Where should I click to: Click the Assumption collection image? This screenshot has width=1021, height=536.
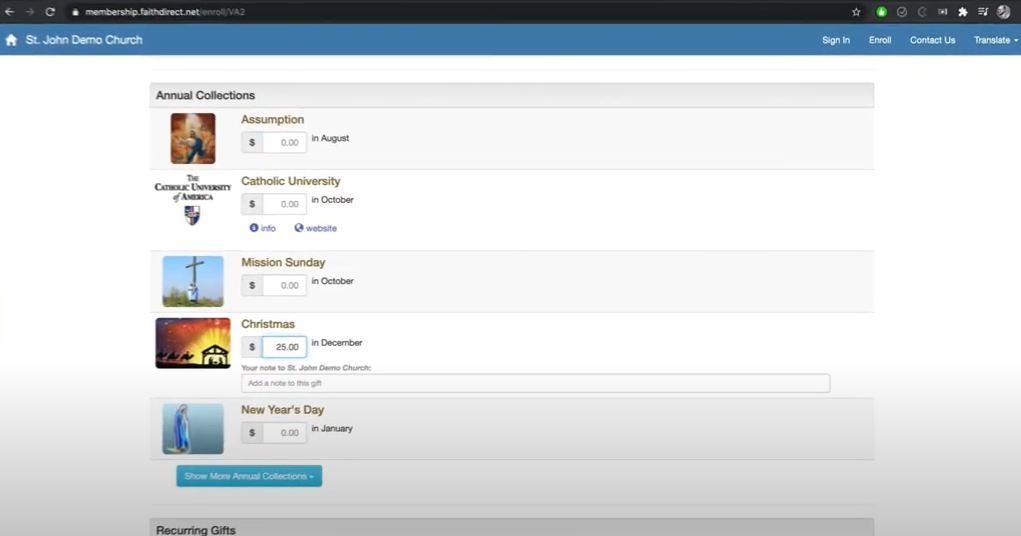pos(193,138)
